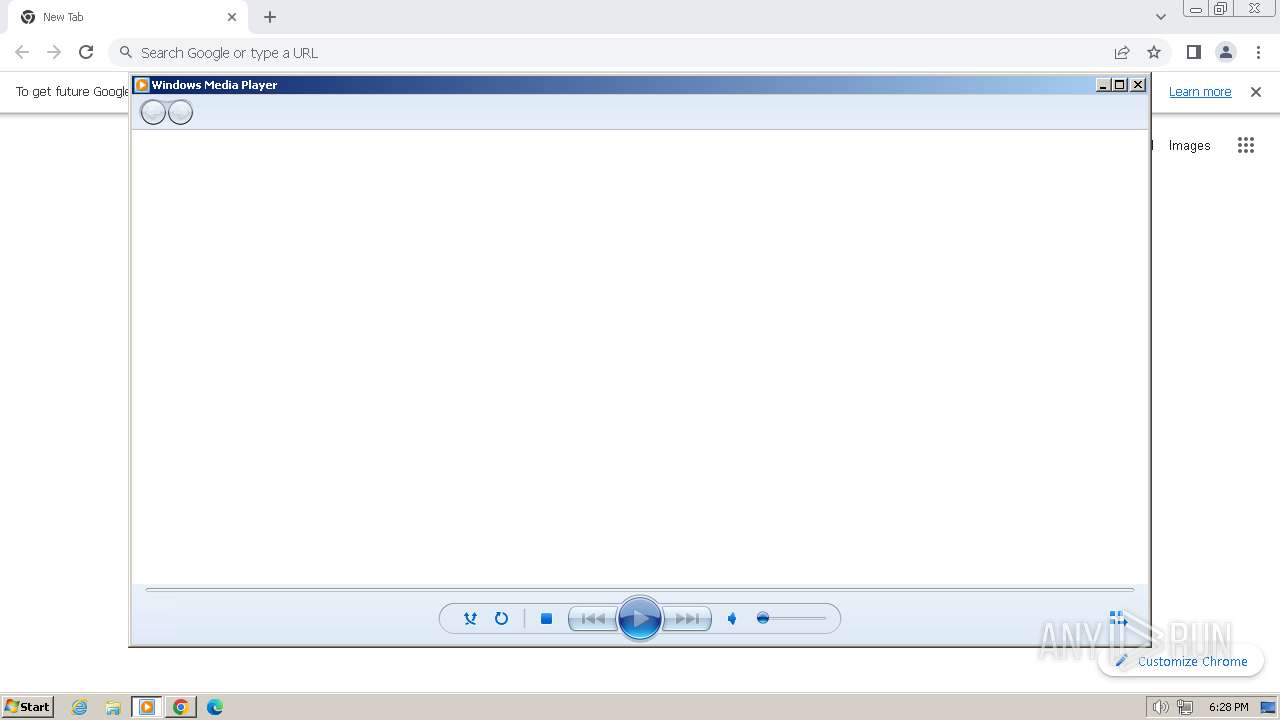Adjust the Media Player volume slider
The image size is (1280, 720).
pos(791,619)
